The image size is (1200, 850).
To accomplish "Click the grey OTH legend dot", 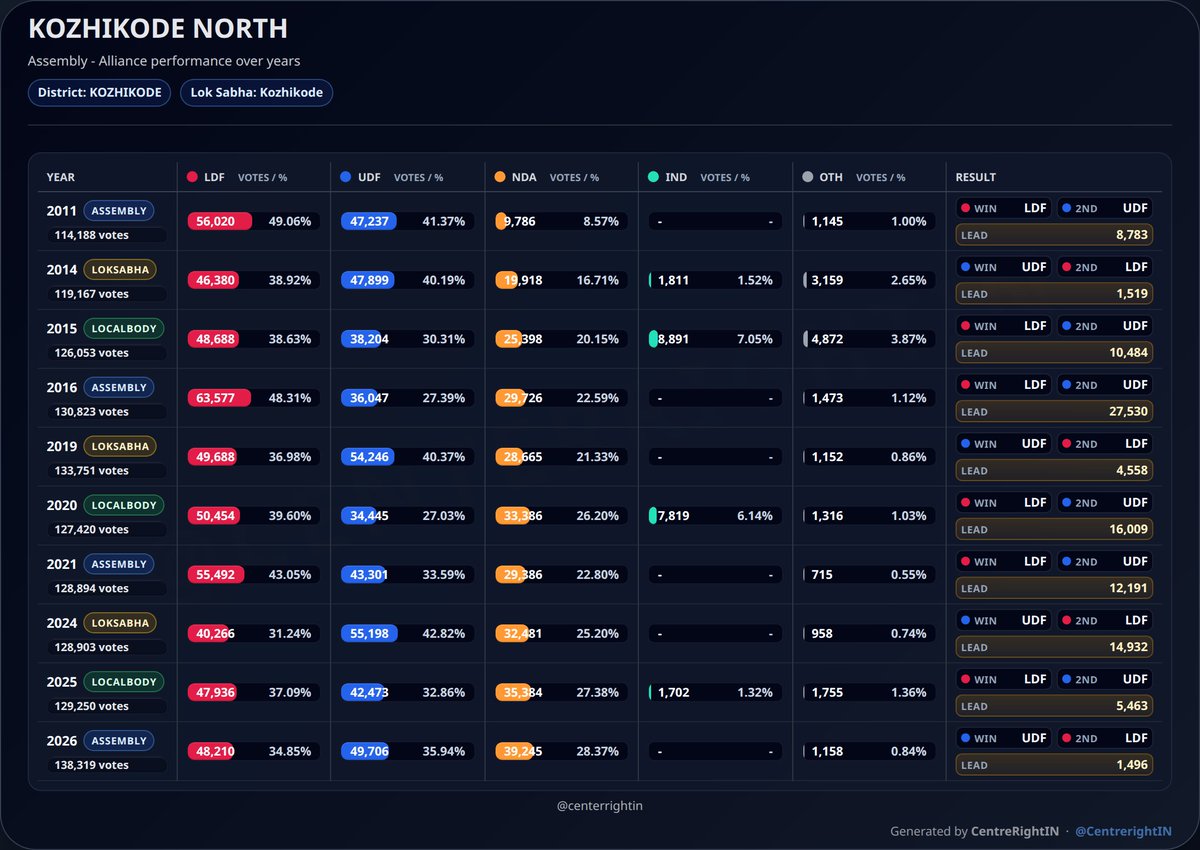I will 807,177.
